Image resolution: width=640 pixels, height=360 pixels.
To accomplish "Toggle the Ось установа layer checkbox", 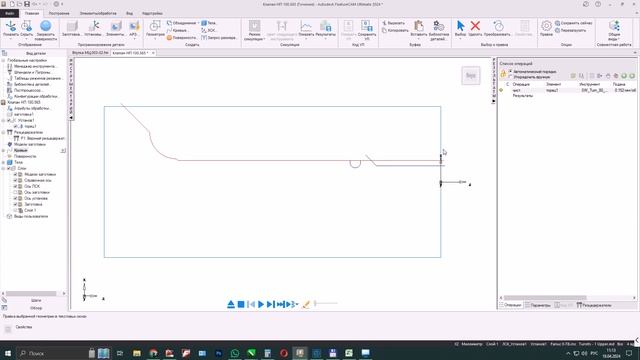I will click(15, 198).
